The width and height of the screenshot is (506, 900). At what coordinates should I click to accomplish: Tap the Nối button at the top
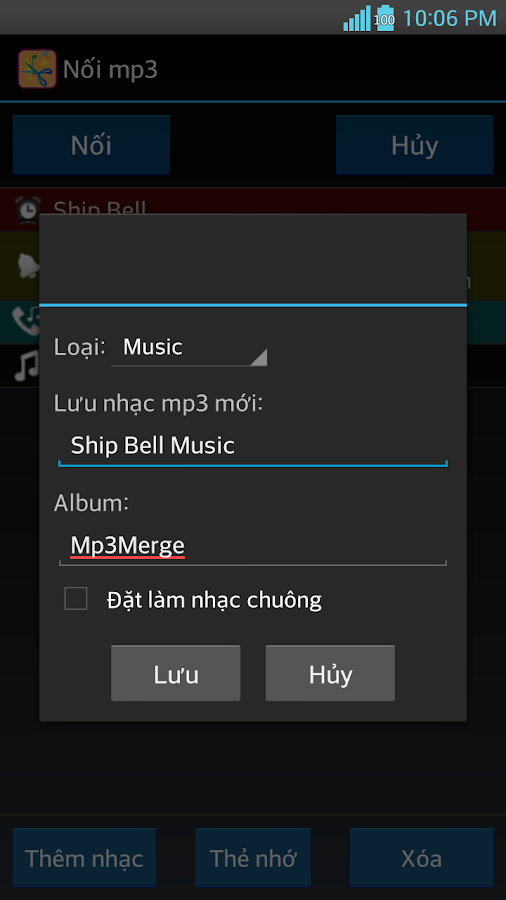tap(91, 145)
